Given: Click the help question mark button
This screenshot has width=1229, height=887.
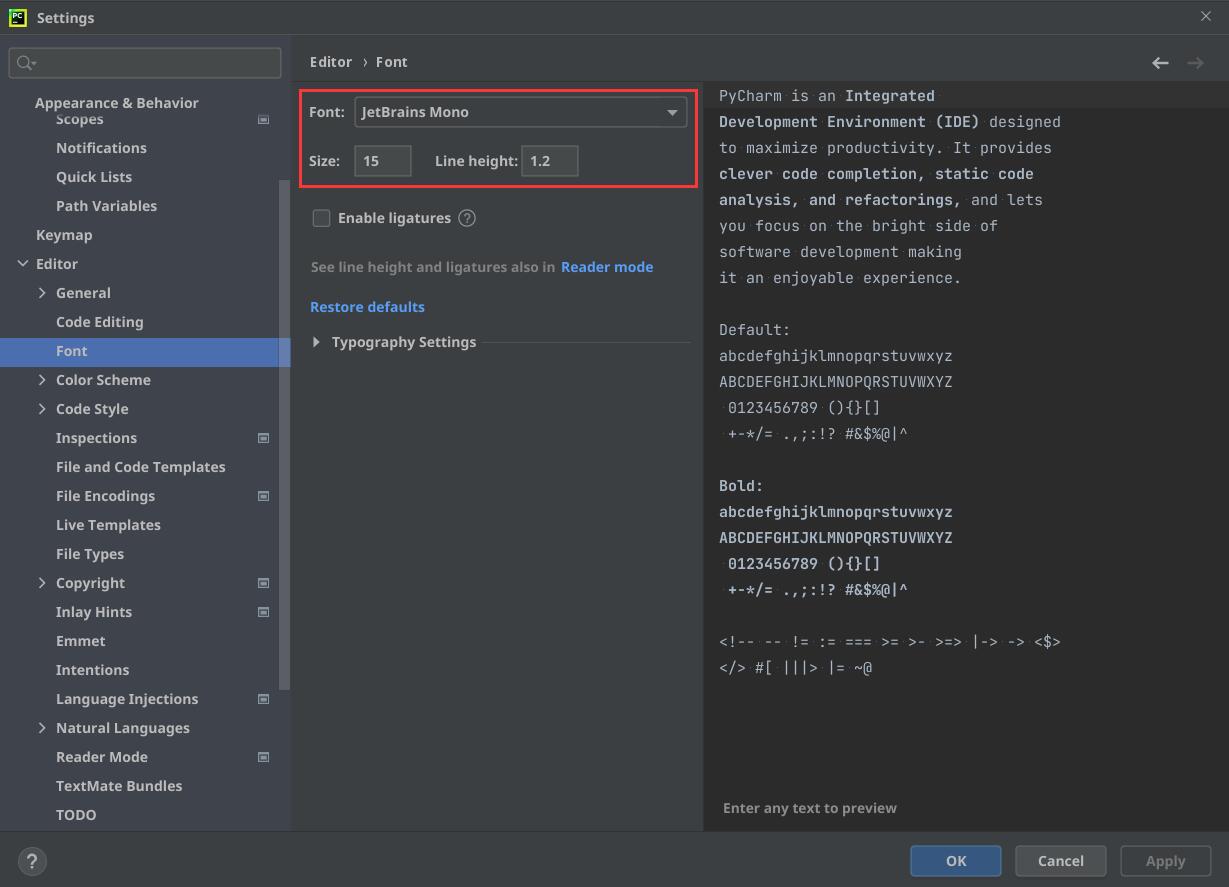Looking at the screenshot, I should click(x=32, y=861).
